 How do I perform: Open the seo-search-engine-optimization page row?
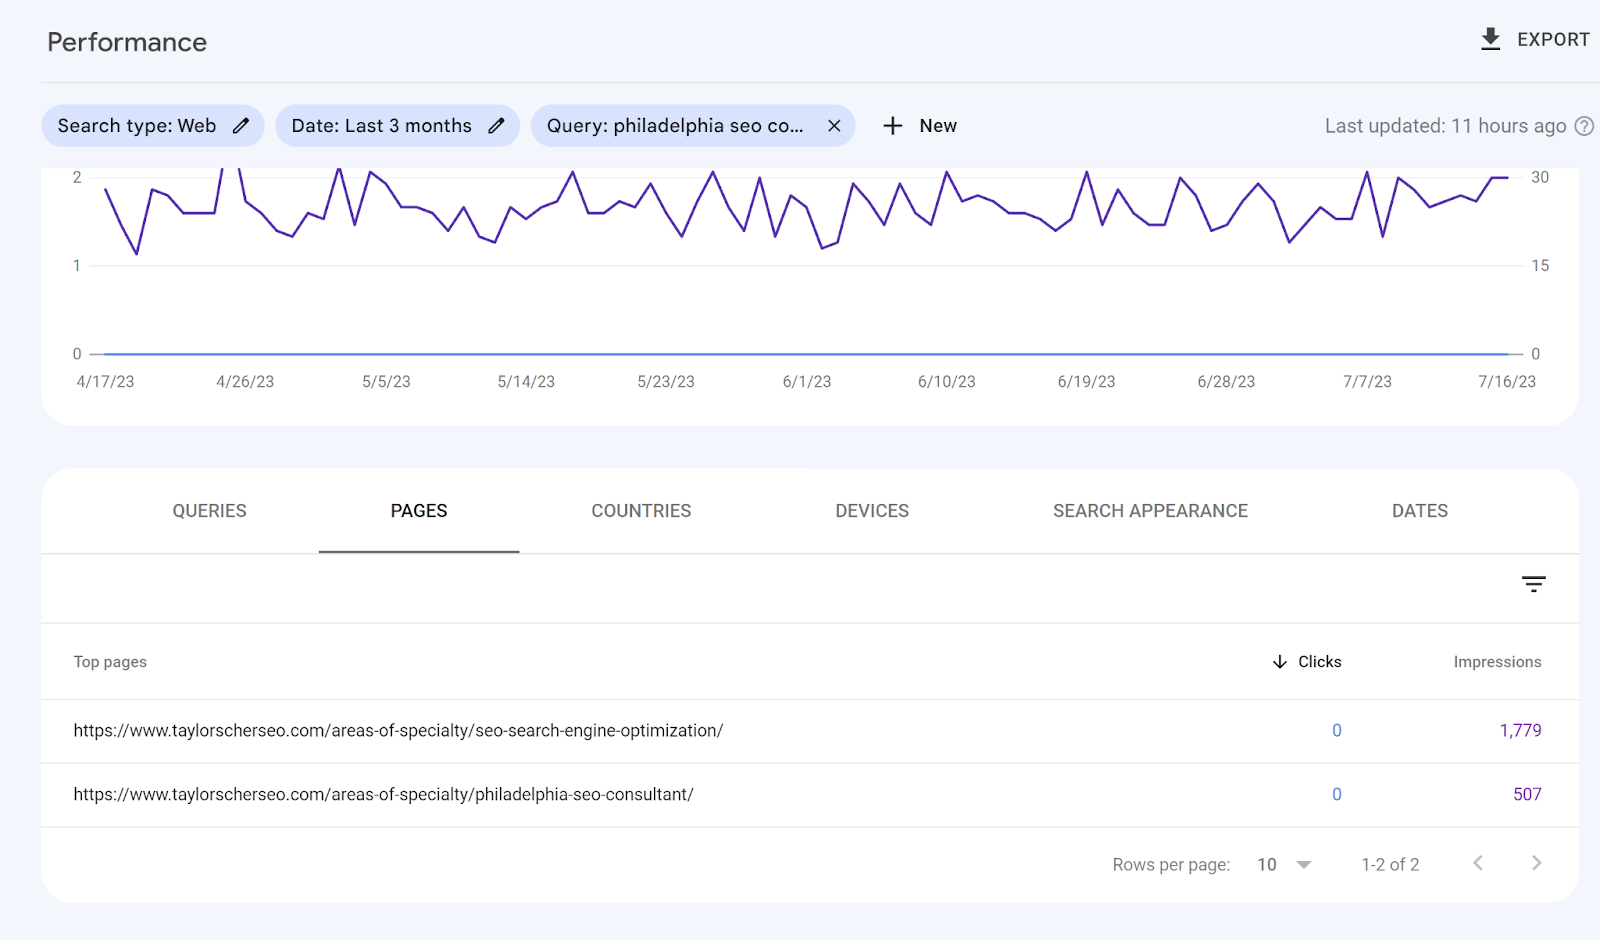(x=398, y=731)
